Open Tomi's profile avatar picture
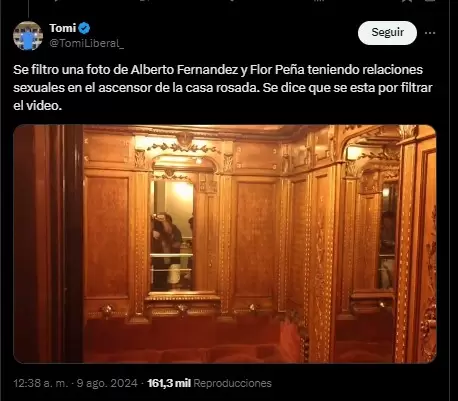Viewport: 458px width, 401px height. (x=28, y=36)
